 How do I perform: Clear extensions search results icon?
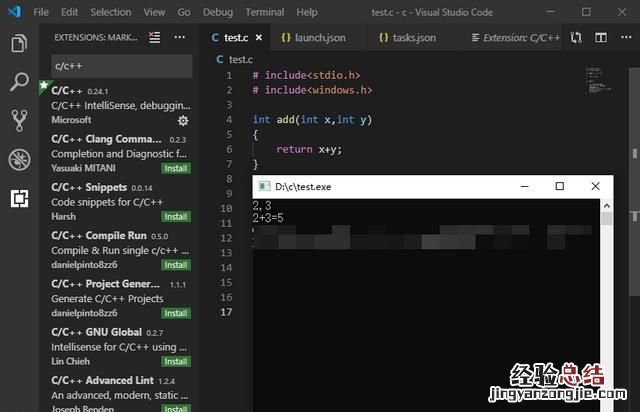pos(154,38)
